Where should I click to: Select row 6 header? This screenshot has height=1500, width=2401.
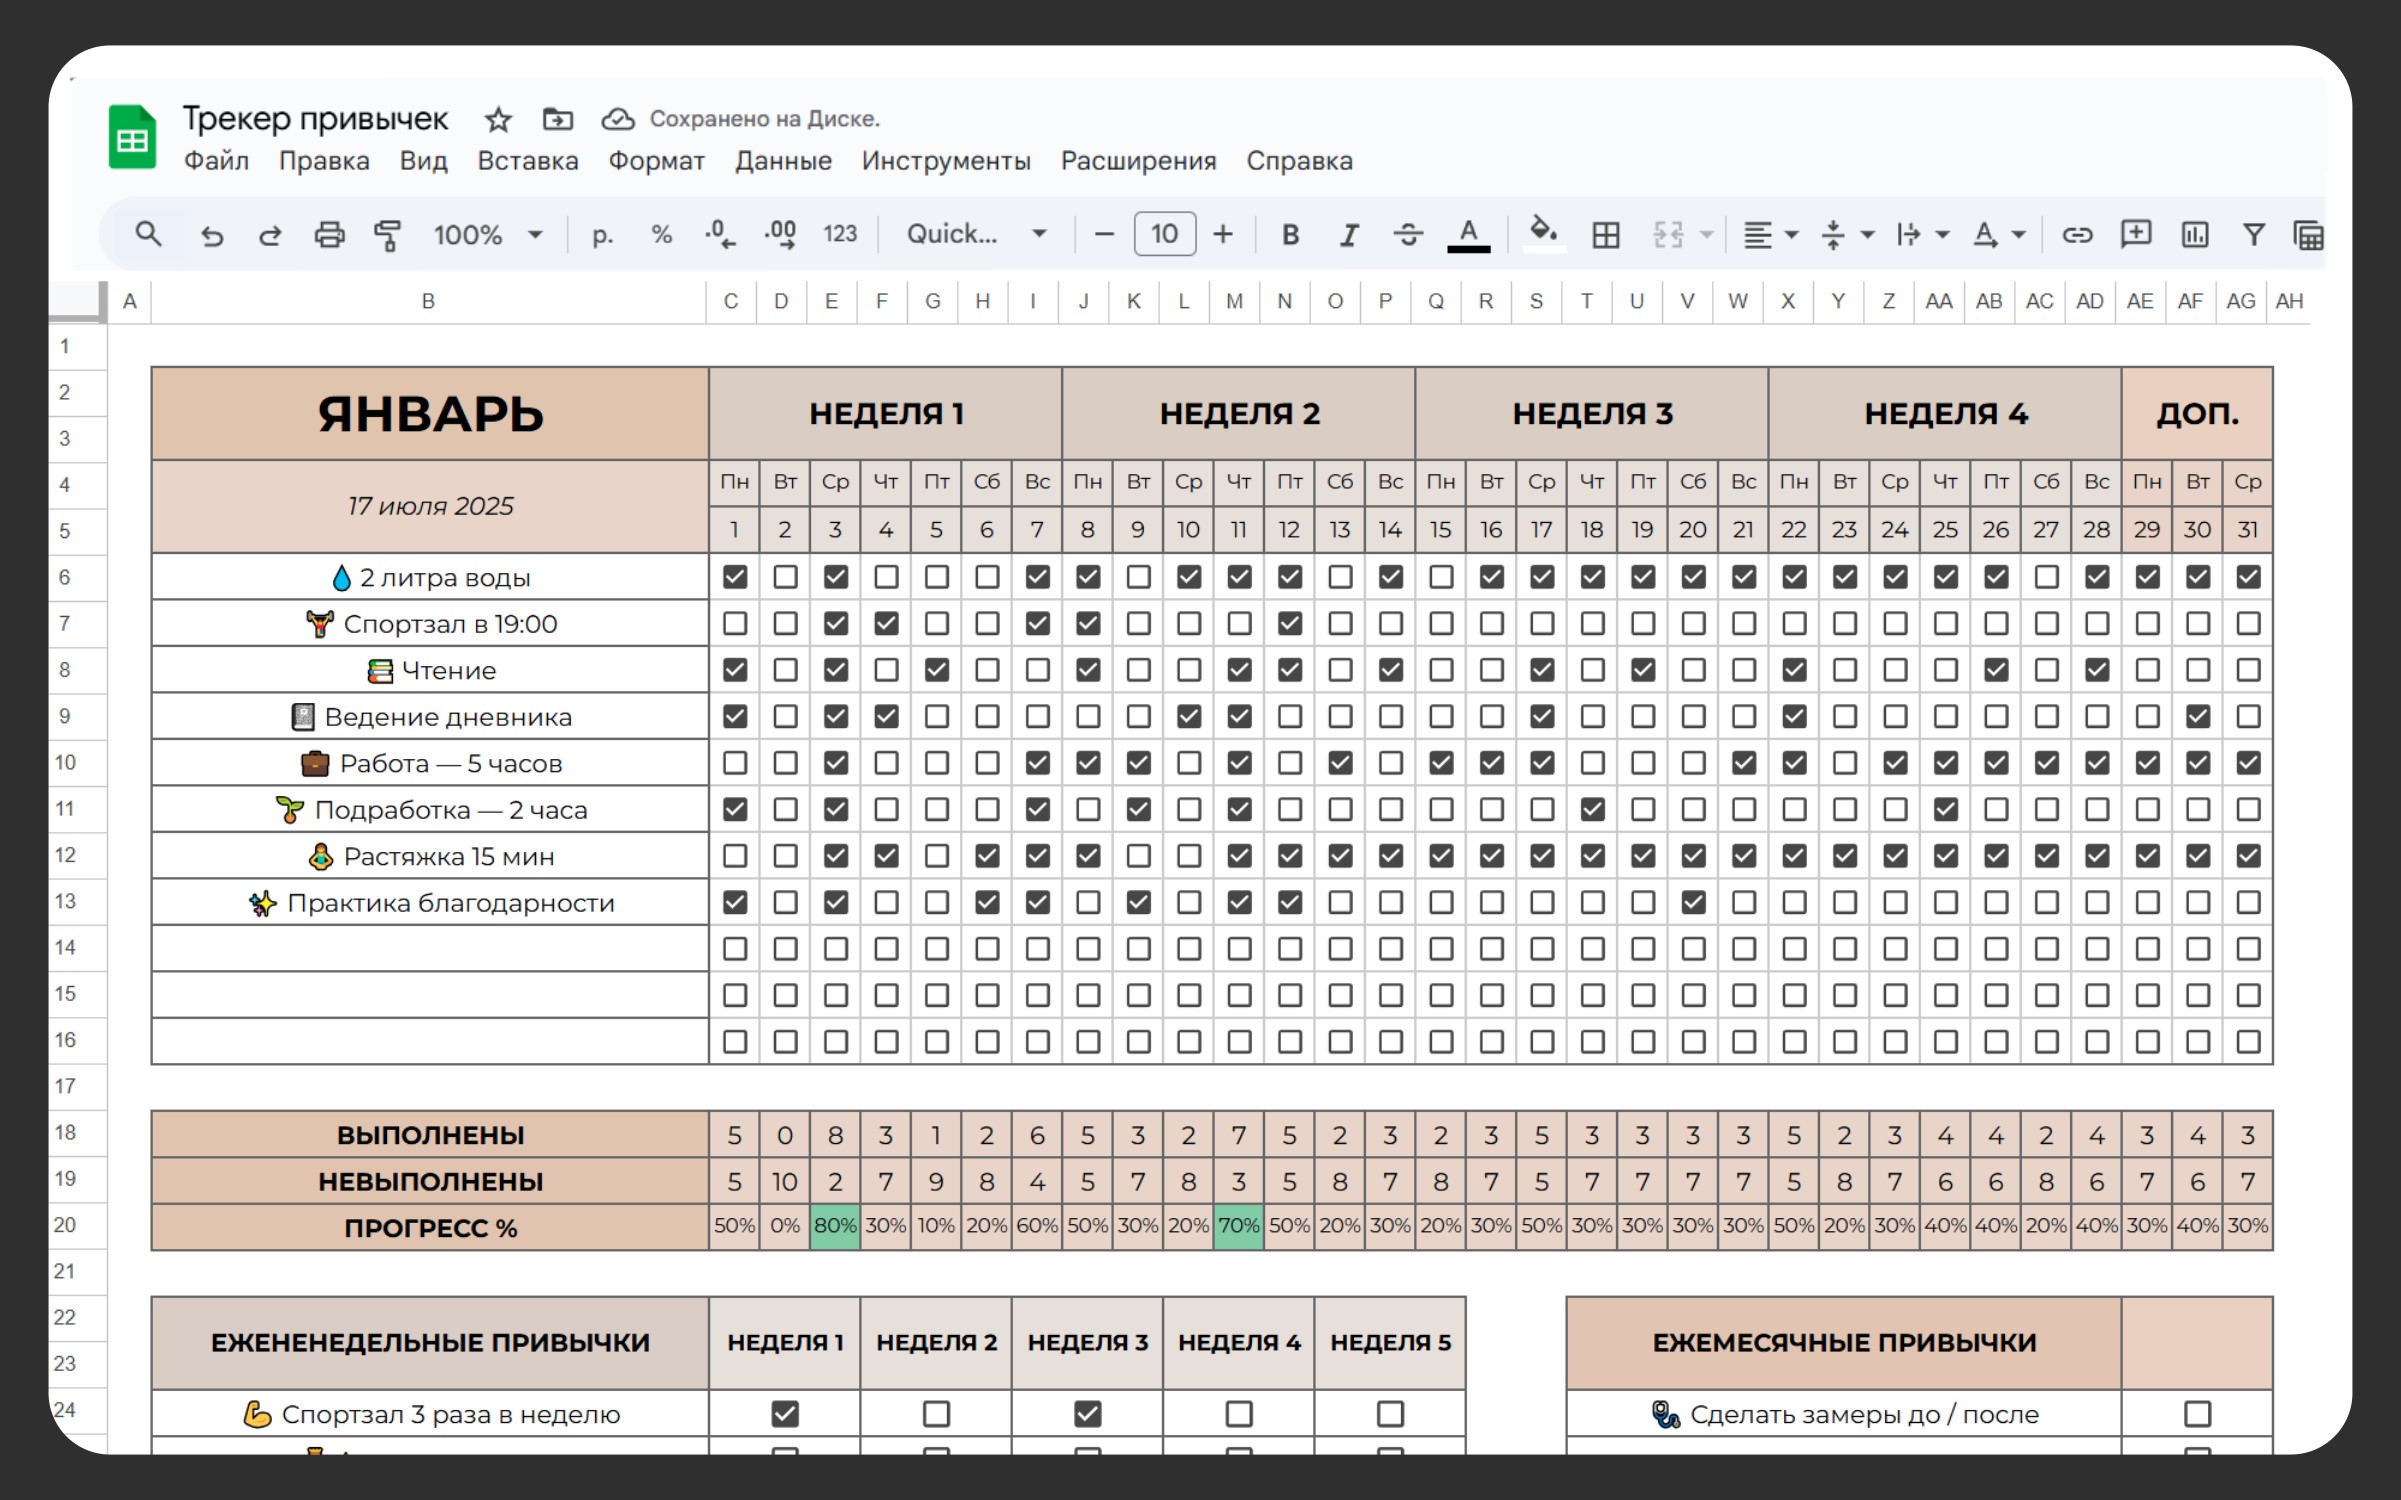[65, 577]
